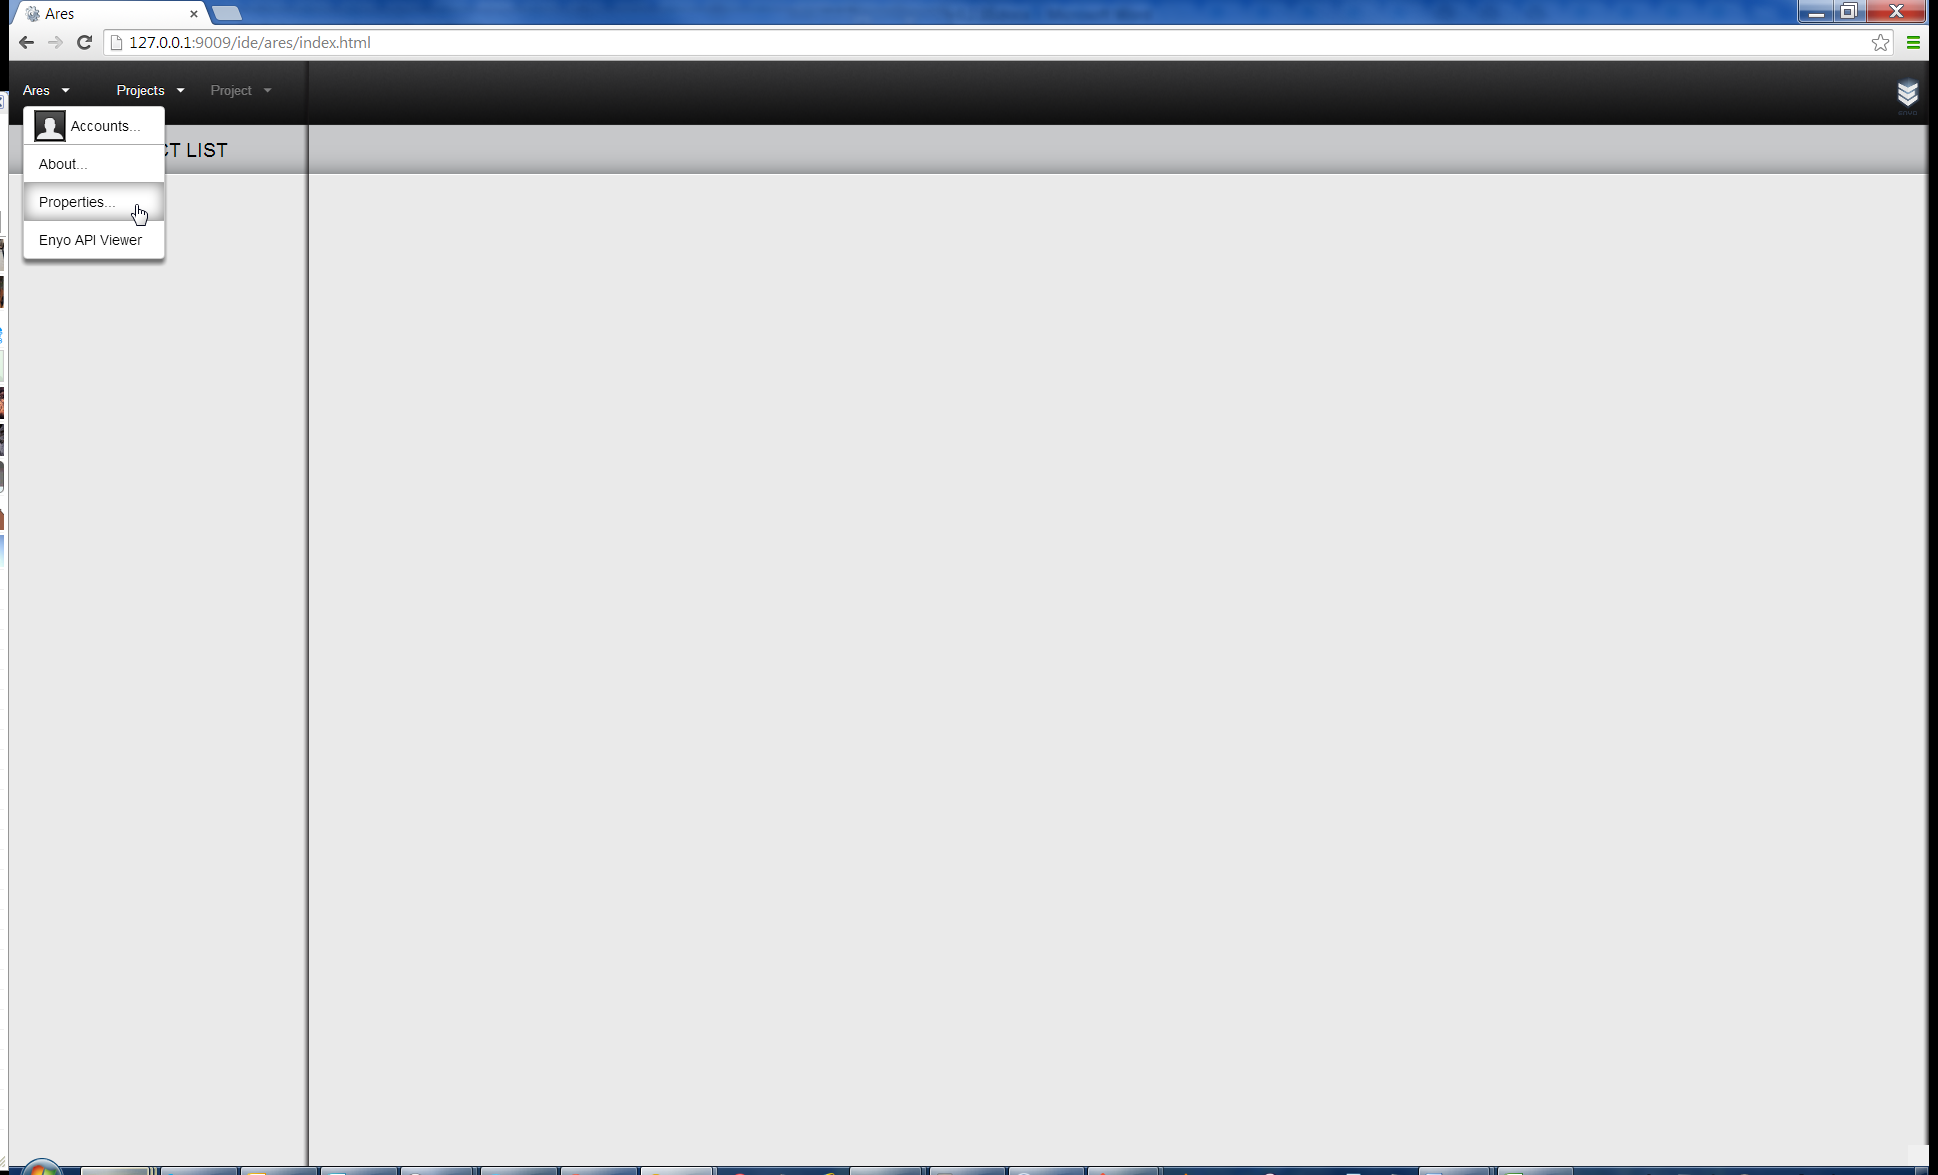This screenshot has width=1938, height=1175.
Task: Click the Windows taskbar start area
Action: pos(42,1168)
